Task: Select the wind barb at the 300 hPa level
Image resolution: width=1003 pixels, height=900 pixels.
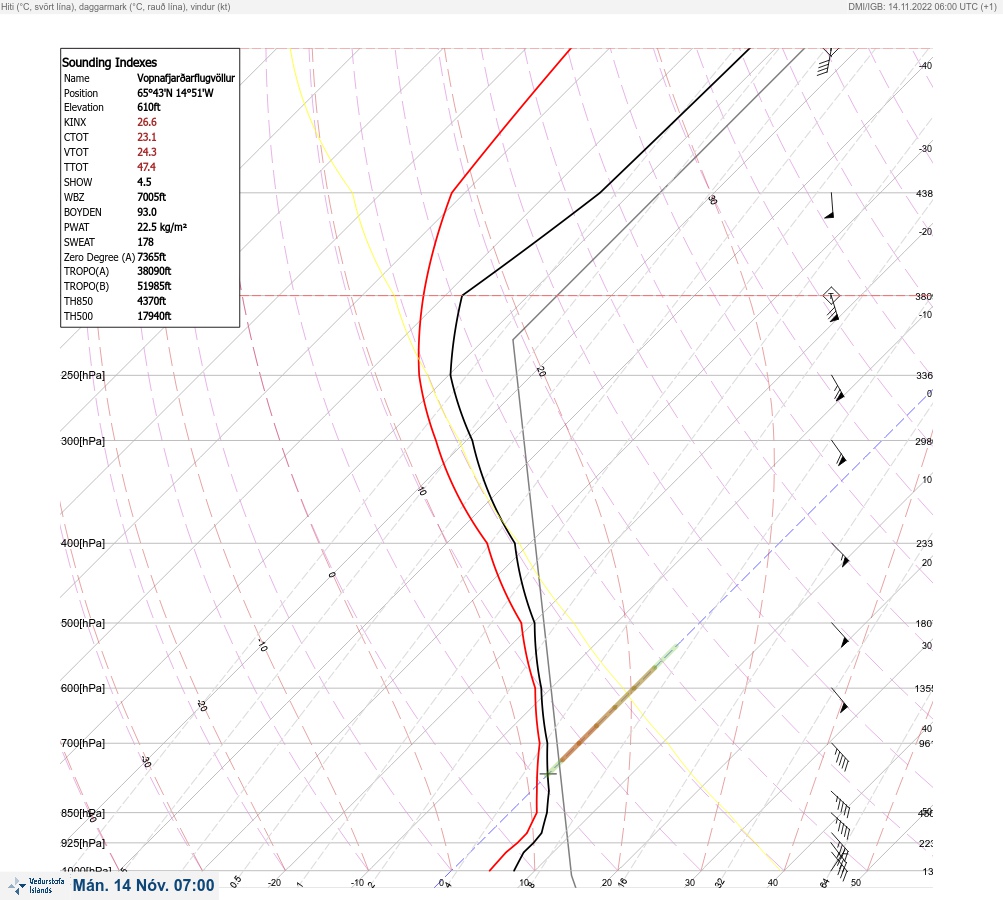Action: [839, 453]
